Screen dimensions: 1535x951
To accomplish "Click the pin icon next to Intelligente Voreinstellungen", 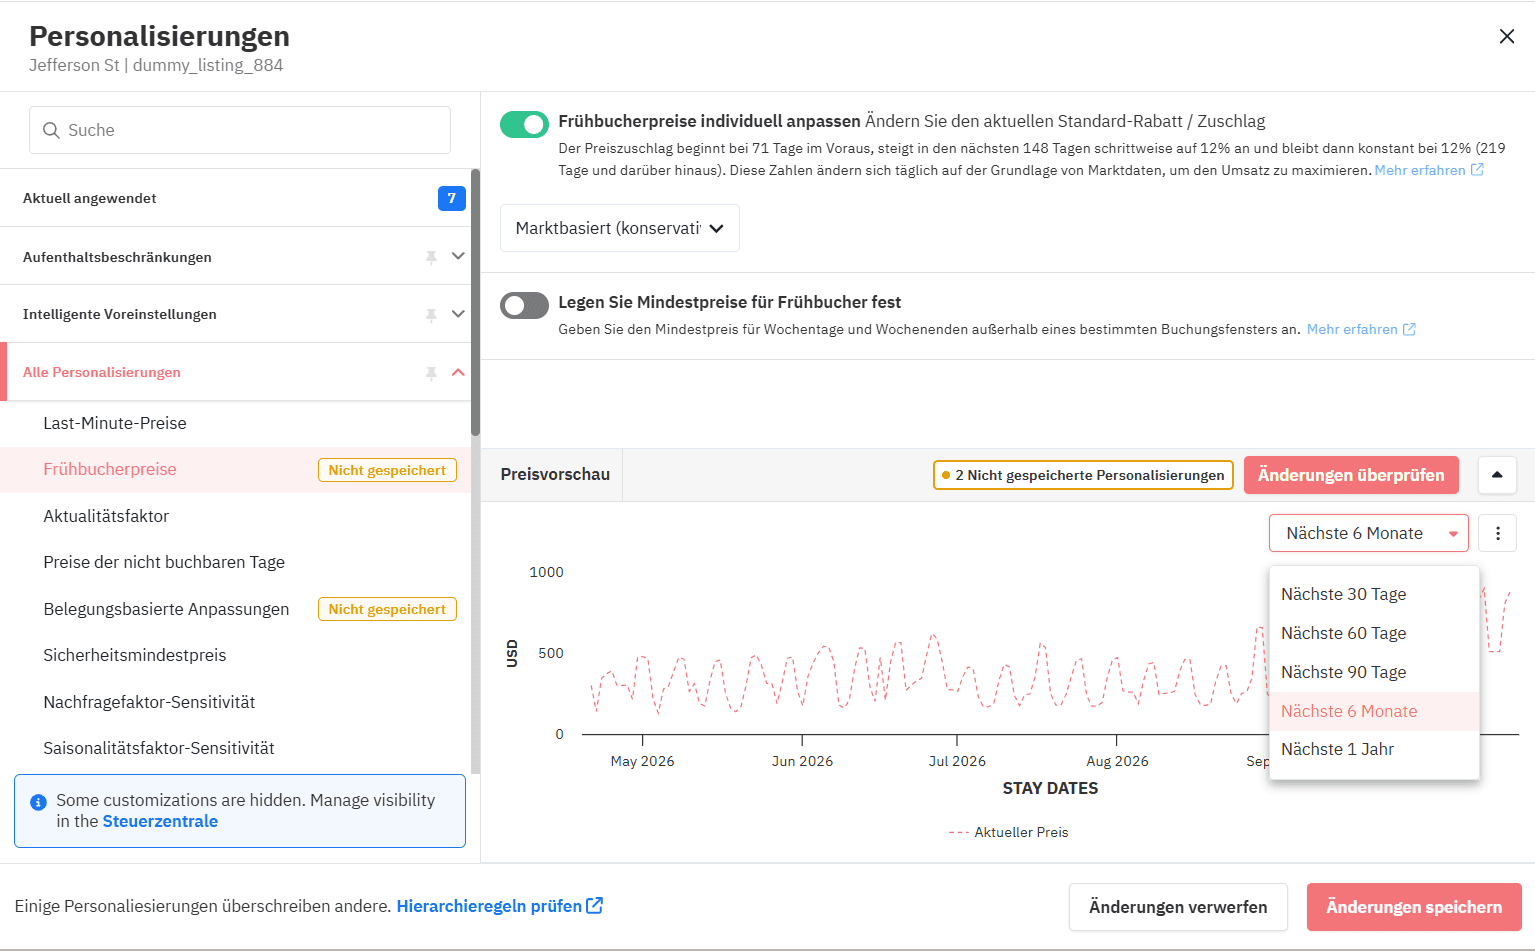I will coord(431,315).
